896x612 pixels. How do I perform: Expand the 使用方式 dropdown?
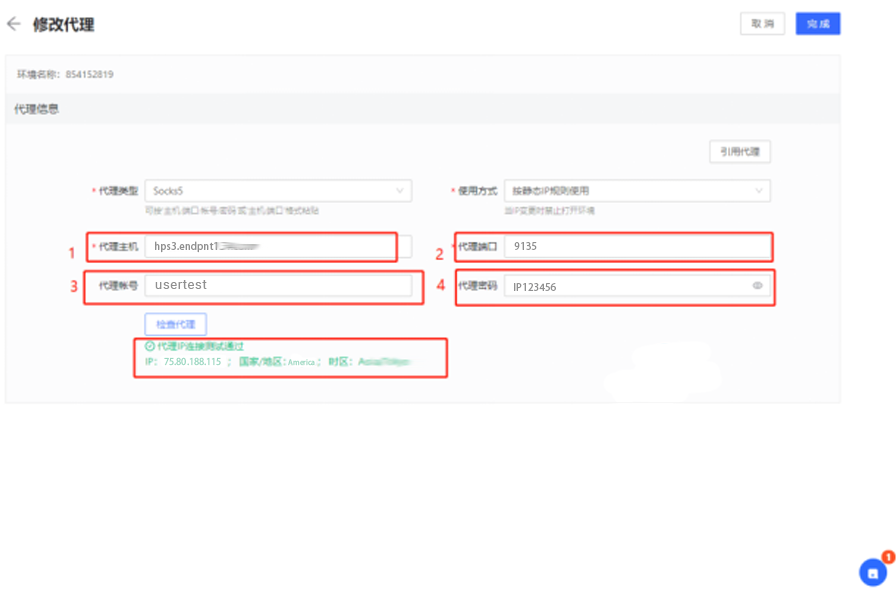coord(637,190)
